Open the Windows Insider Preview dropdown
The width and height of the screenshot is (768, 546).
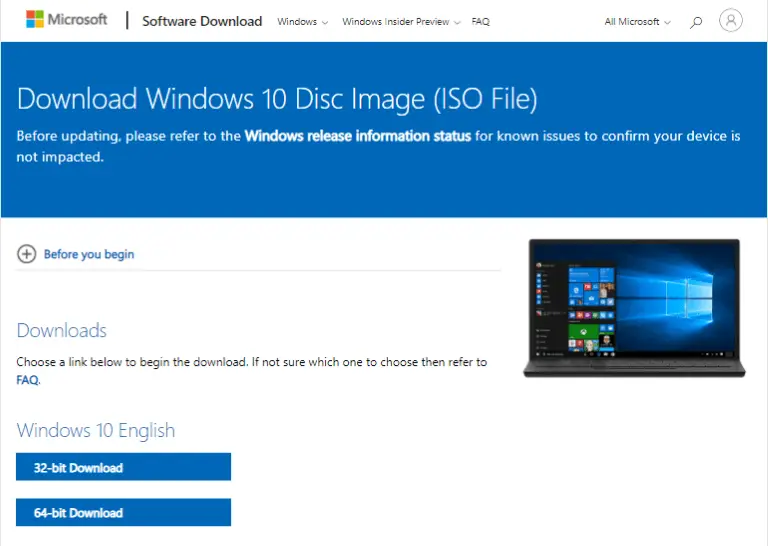[x=401, y=22]
